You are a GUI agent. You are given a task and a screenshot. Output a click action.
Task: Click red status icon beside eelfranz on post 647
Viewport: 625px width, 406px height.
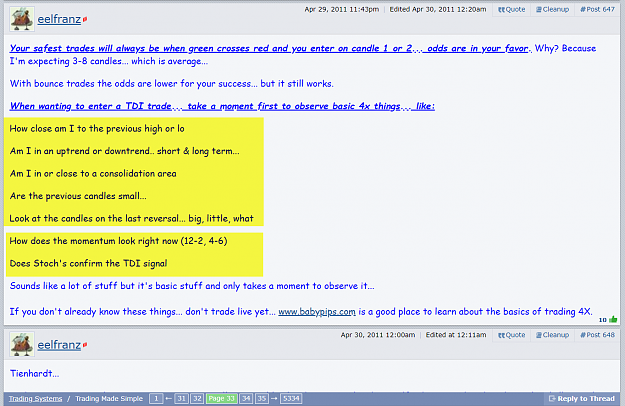[x=85, y=19]
